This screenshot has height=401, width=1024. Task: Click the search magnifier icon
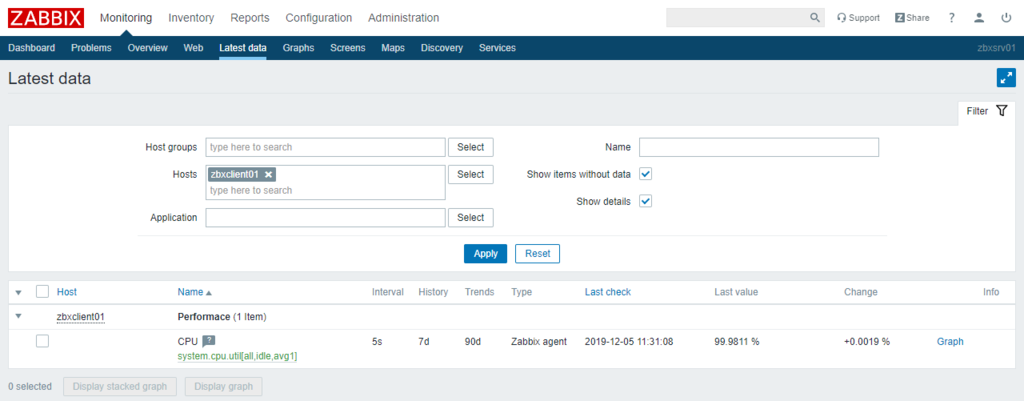815,18
